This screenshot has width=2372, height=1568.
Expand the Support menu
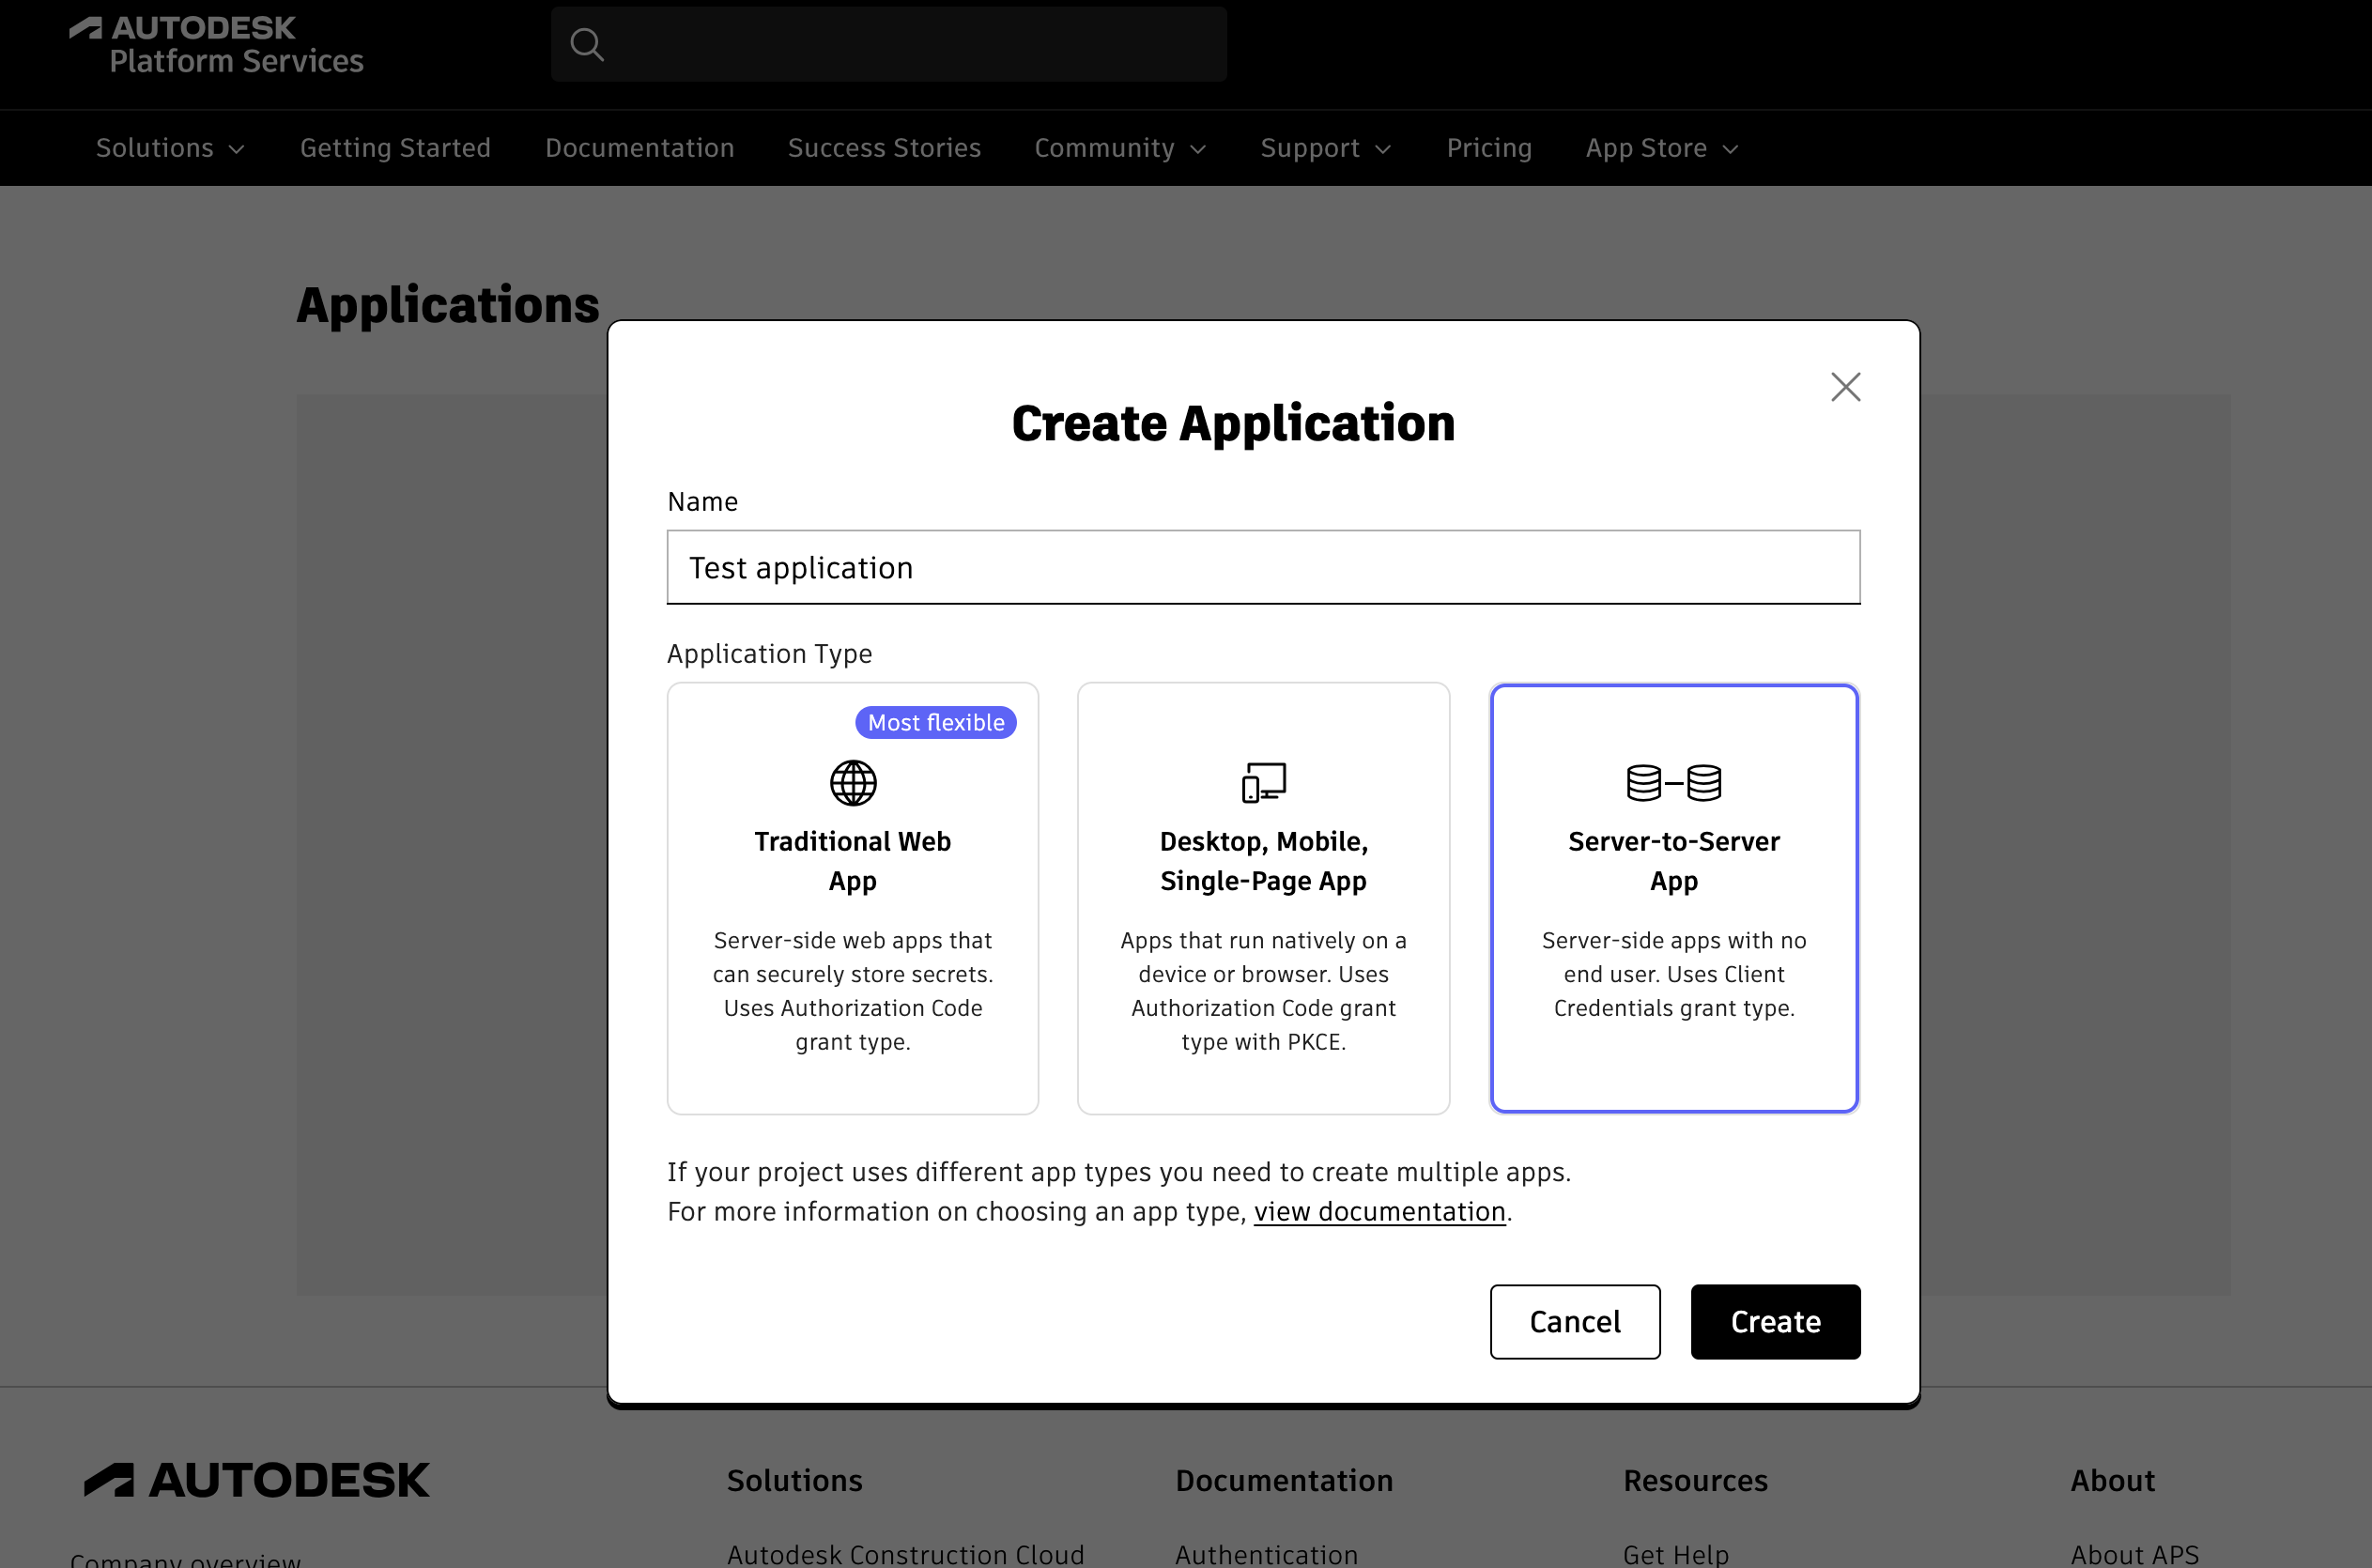coord(1325,147)
